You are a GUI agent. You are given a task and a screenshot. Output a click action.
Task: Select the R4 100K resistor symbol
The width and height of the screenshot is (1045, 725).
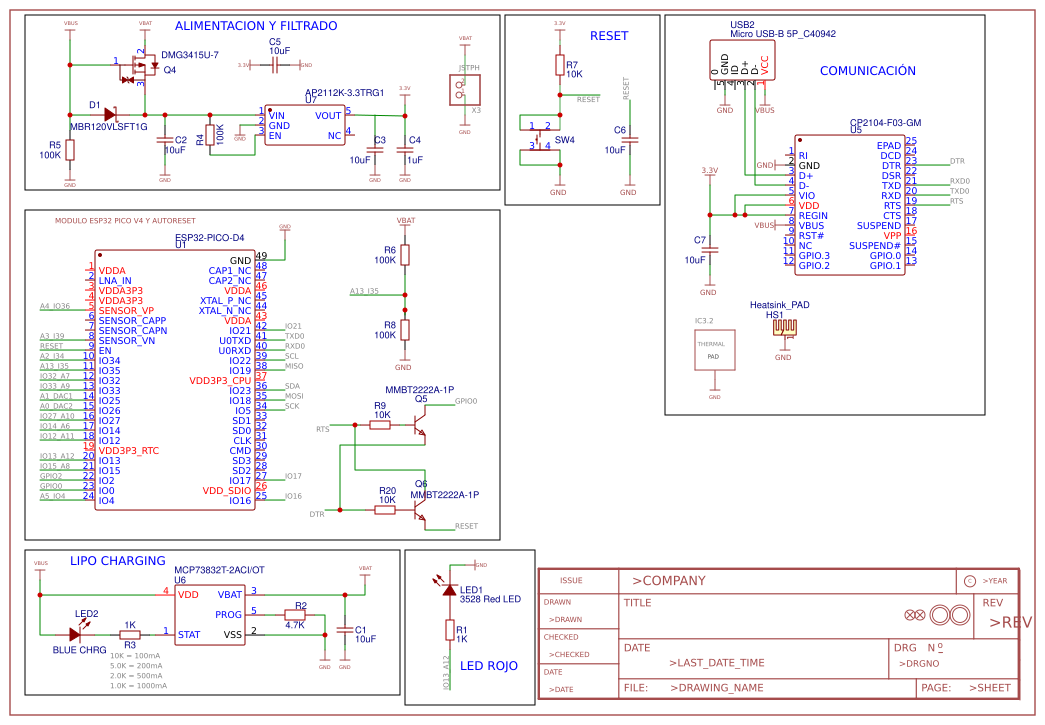(210, 134)
